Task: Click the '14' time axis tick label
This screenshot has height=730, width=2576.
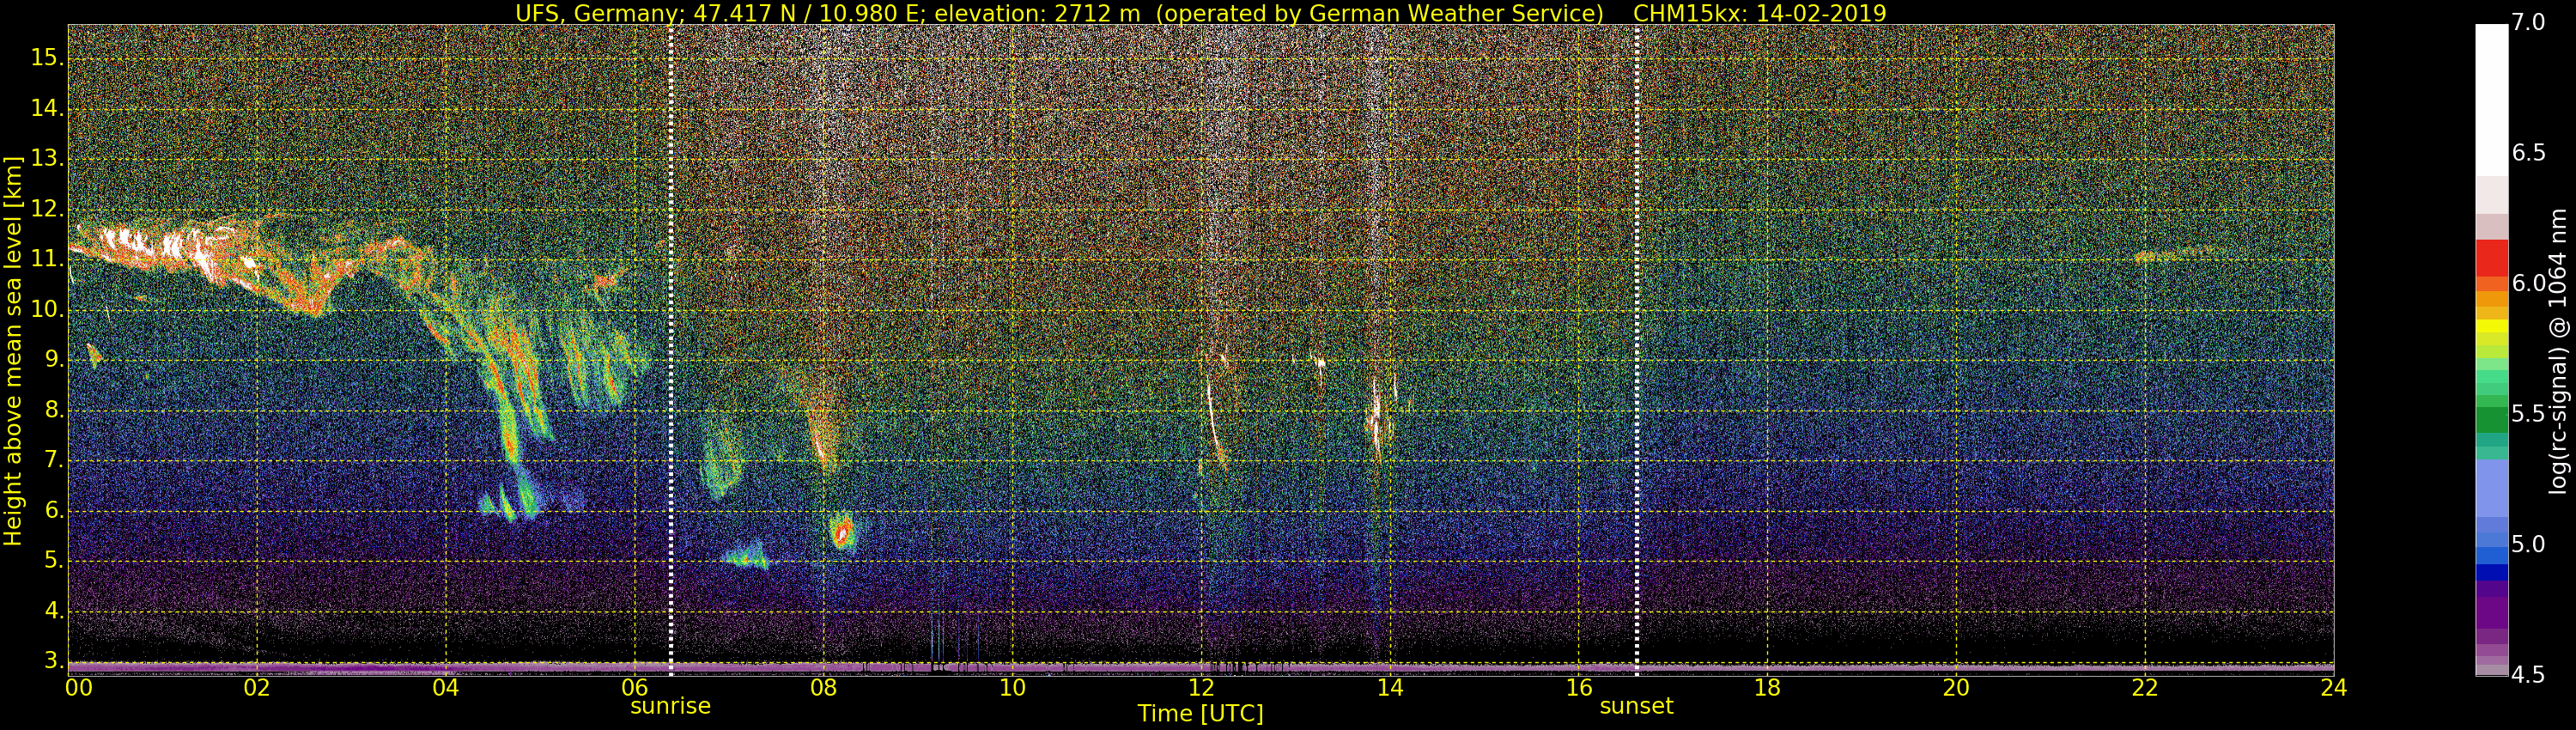Action: (x=1390, y=688)
